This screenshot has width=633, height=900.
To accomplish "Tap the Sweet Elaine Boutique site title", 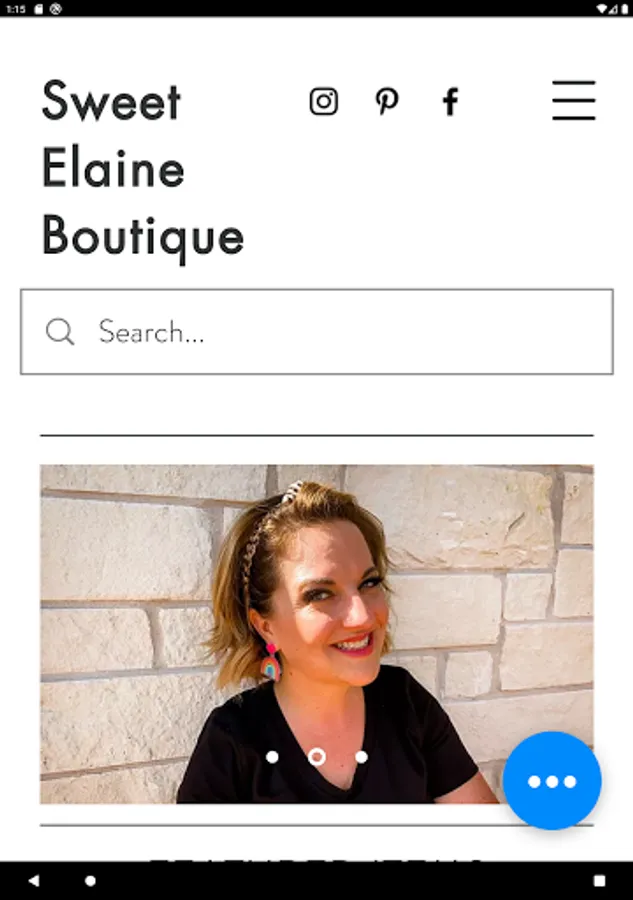I will [143, 169].
